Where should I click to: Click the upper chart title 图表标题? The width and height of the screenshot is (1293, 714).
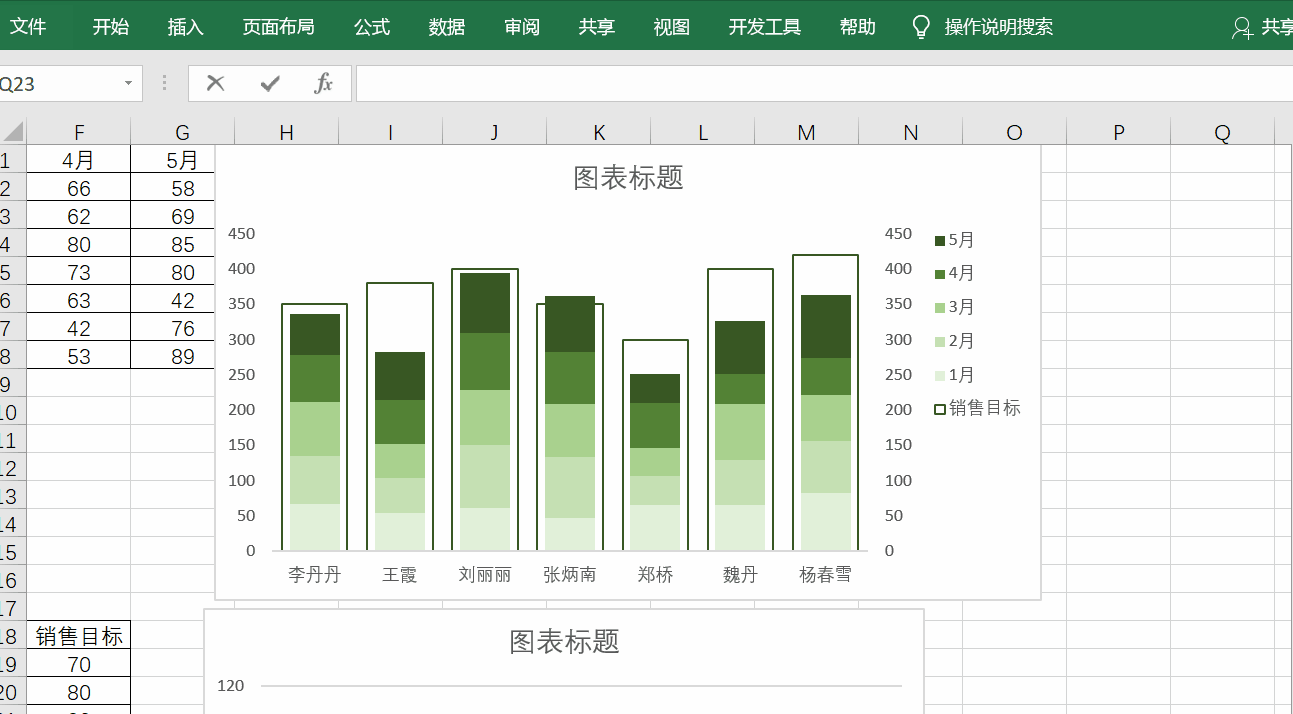pyautogui.click(x=628, y=178)
